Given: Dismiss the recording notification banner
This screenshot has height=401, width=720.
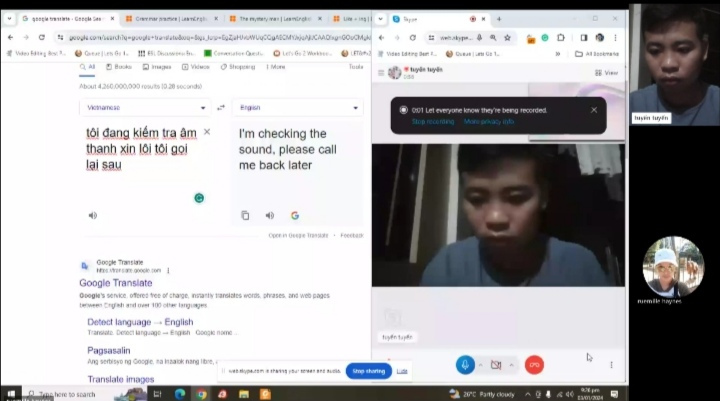Looking at the screenshot, I should [x=593, y=110].
